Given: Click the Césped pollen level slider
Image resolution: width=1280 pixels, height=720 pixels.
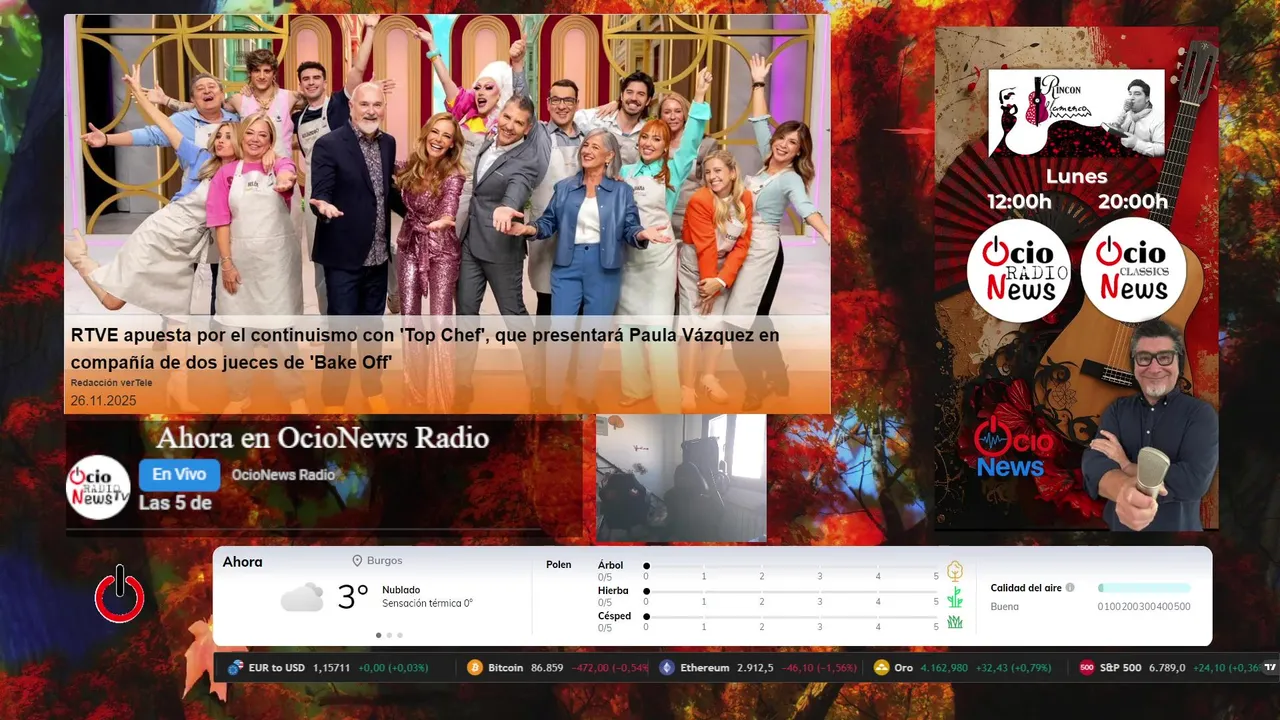Looking at the screenshot, I should pyautogui.click(x=791, y=617).
